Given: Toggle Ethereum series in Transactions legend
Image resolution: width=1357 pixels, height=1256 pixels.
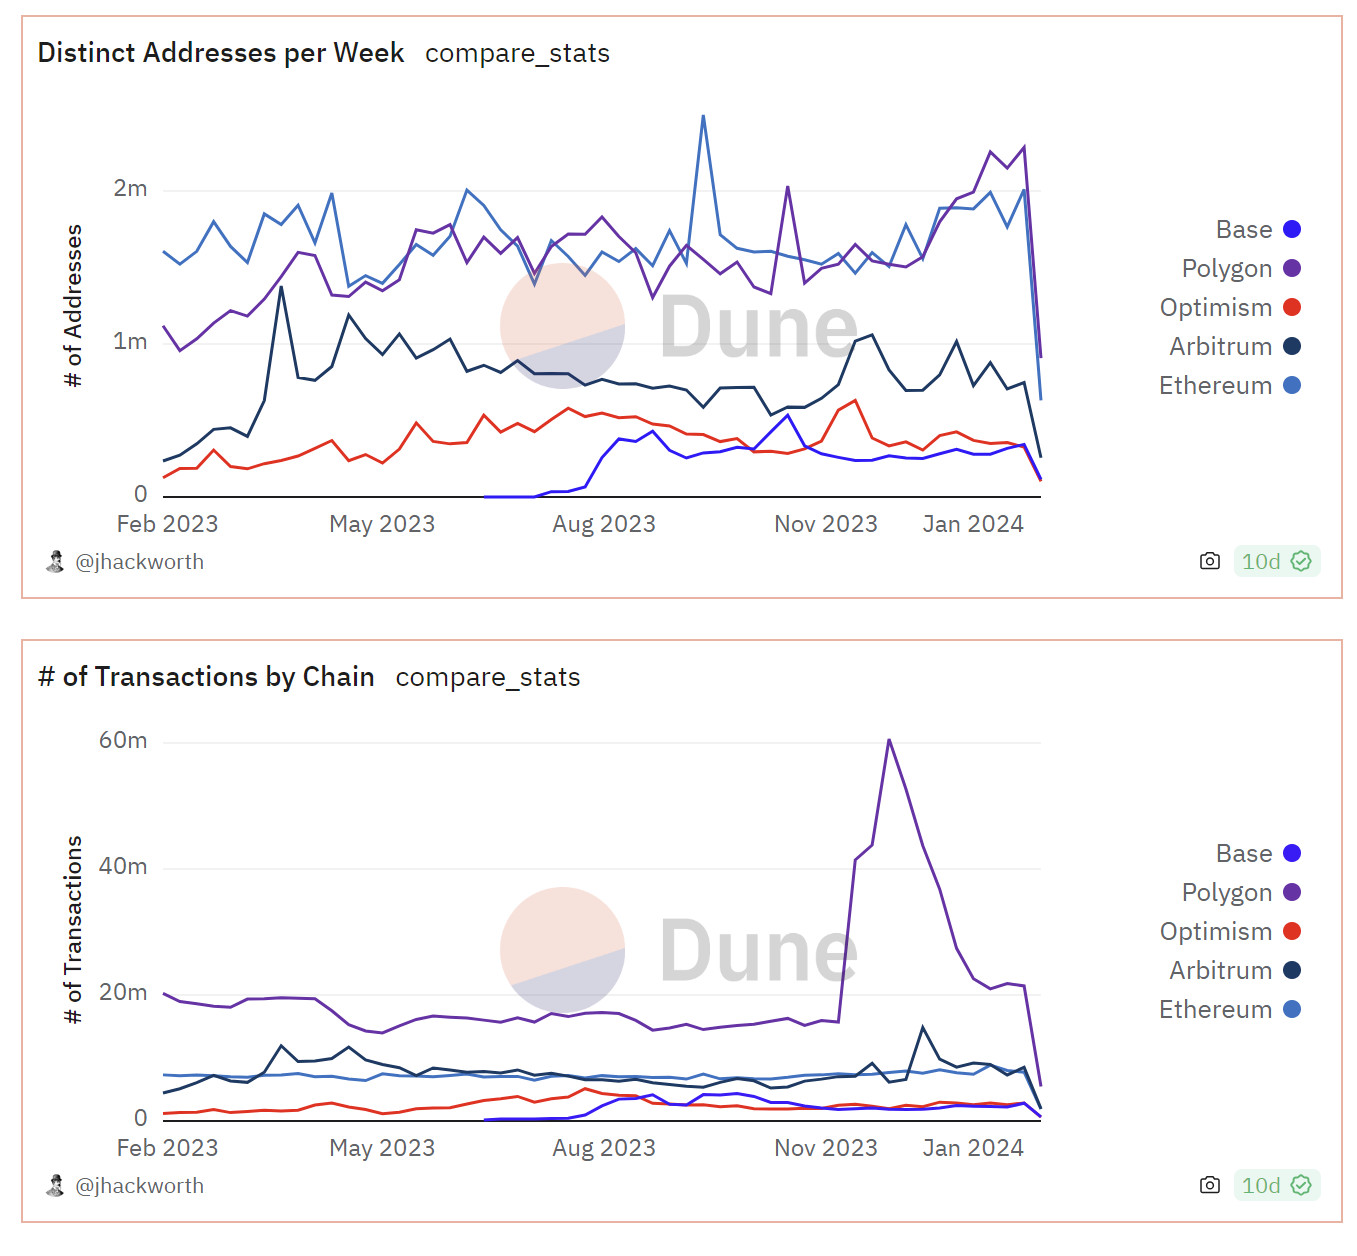Looking at the screenshot, I should [1291, 1010].
